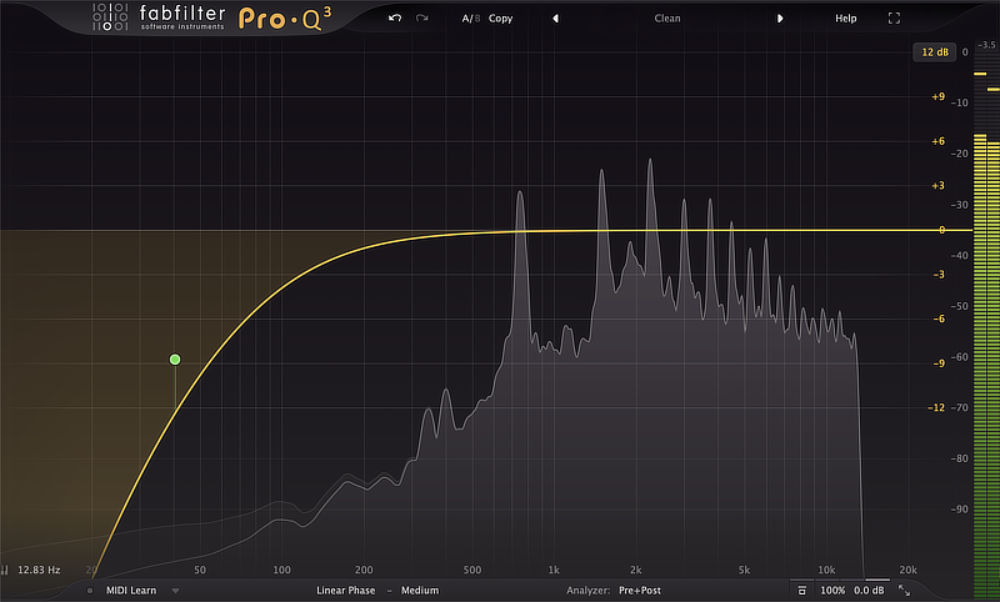Adjust the 100% gain scale value

point(832,591)
